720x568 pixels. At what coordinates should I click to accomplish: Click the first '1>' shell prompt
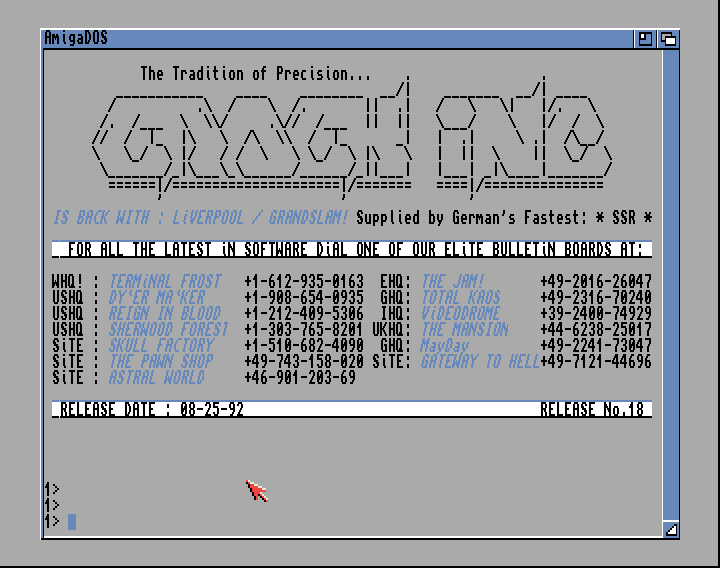point(52,489)
